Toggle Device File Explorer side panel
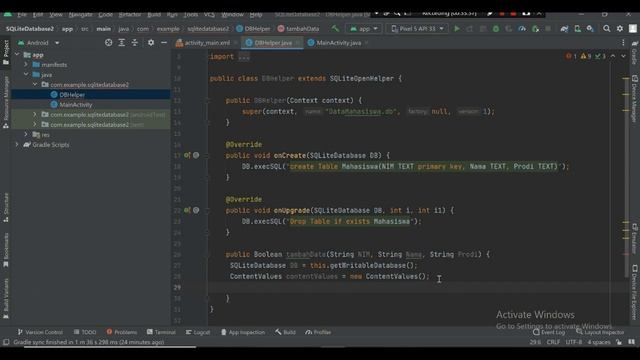 click(634, 292)
